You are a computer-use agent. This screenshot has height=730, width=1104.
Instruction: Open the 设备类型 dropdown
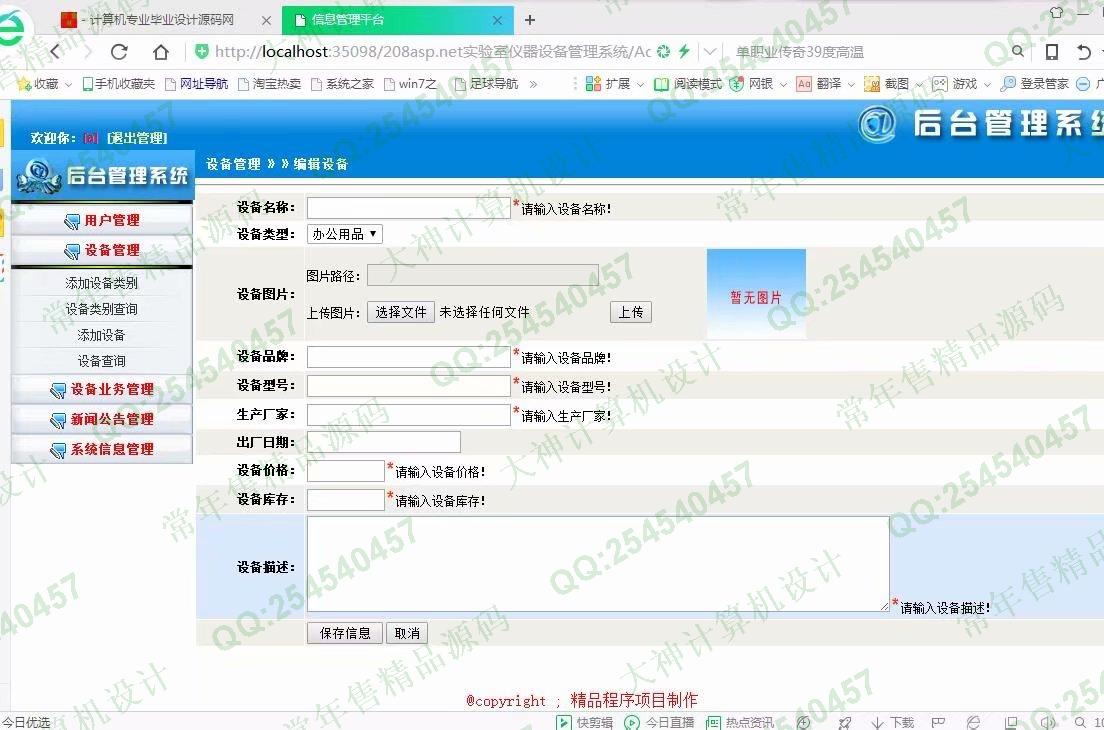(x=344, y=234)
